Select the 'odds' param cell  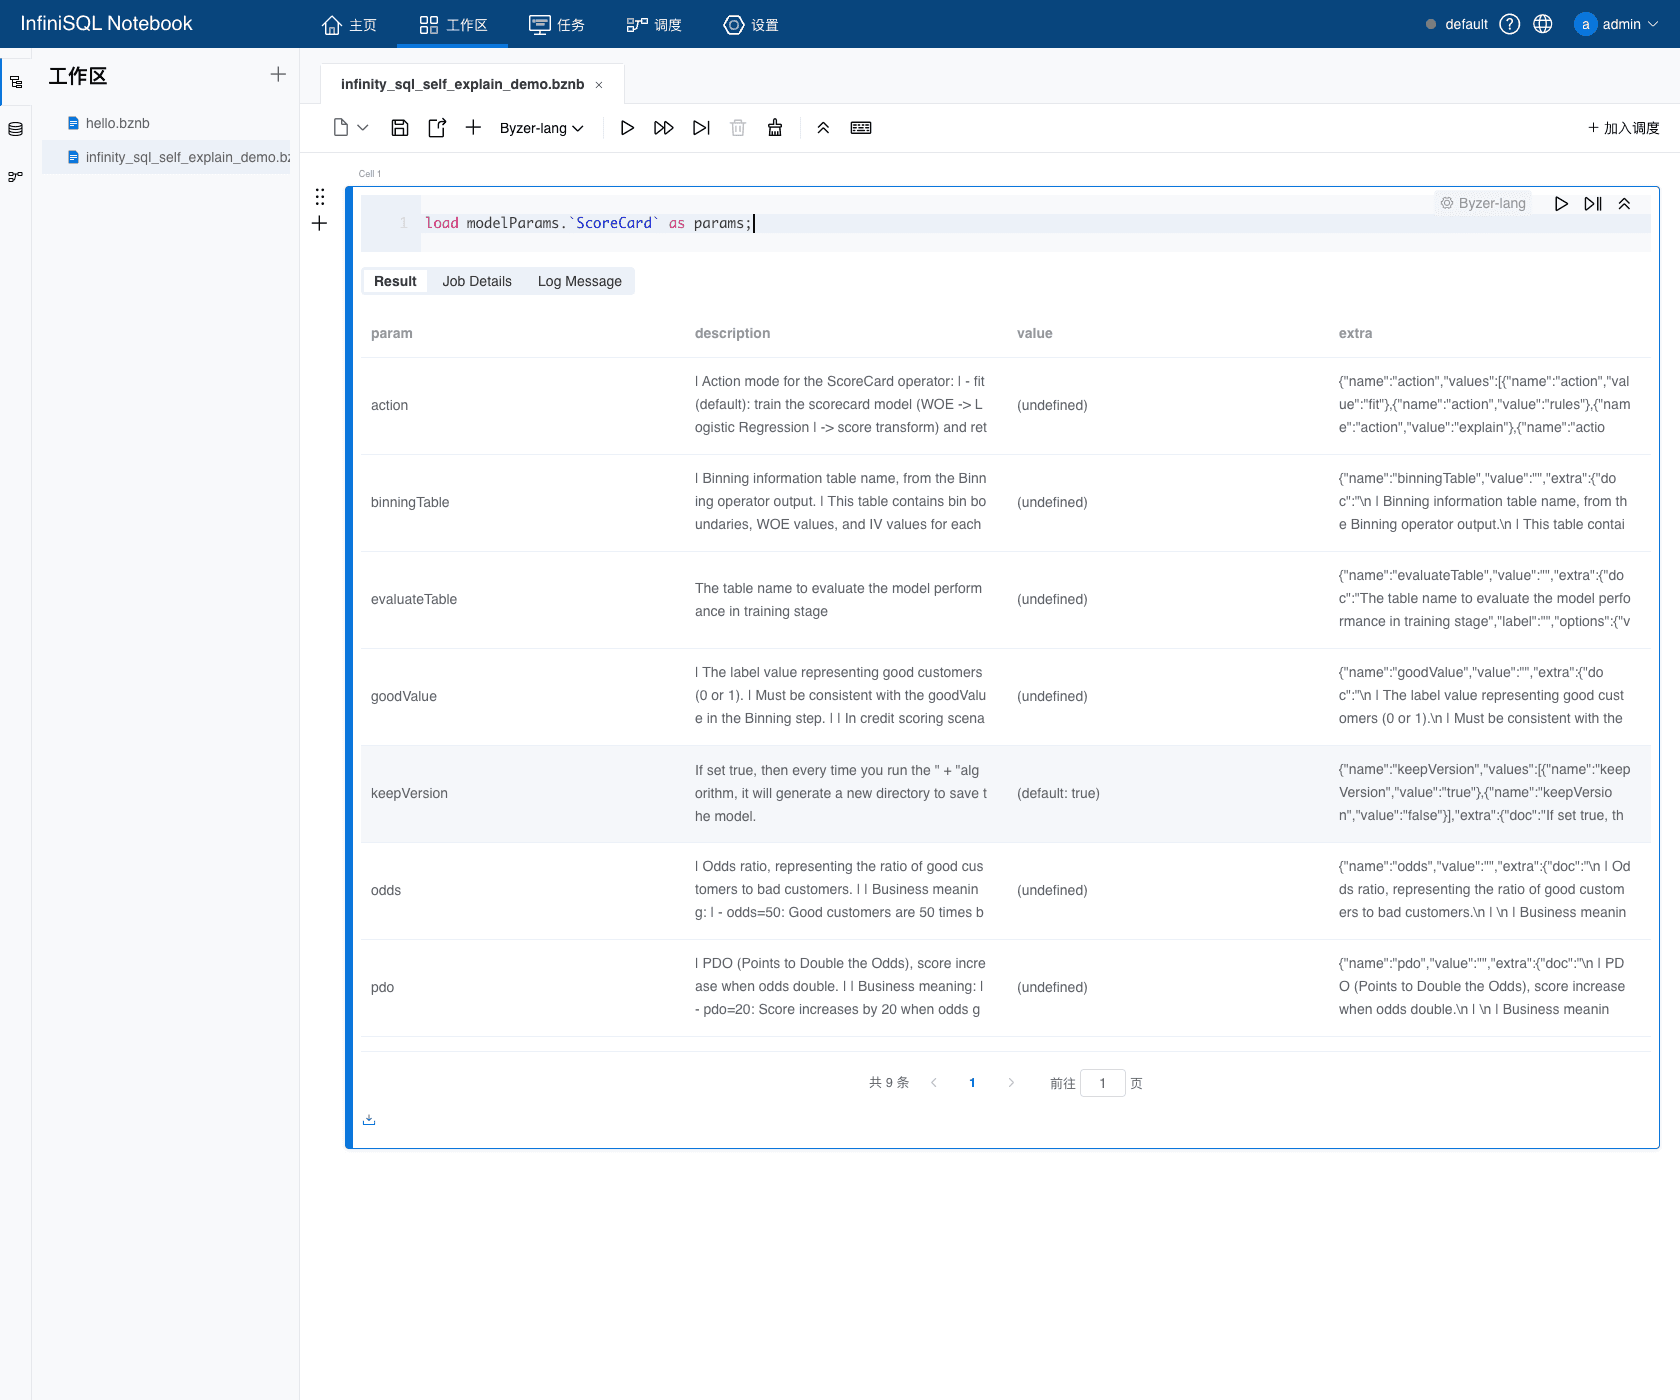click(x=386, y=890)
